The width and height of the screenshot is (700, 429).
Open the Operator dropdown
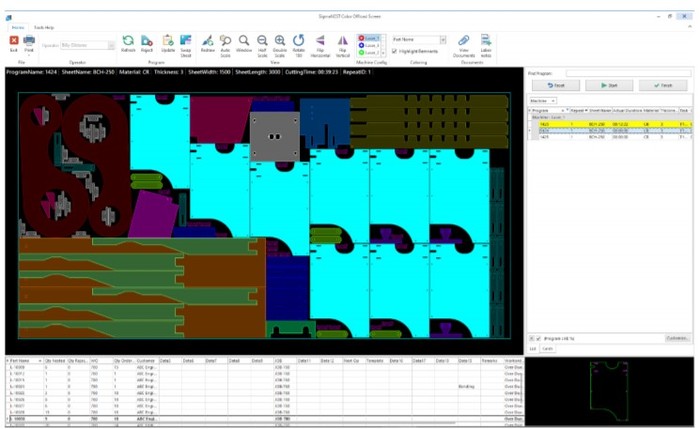click(x=111, y=46)
